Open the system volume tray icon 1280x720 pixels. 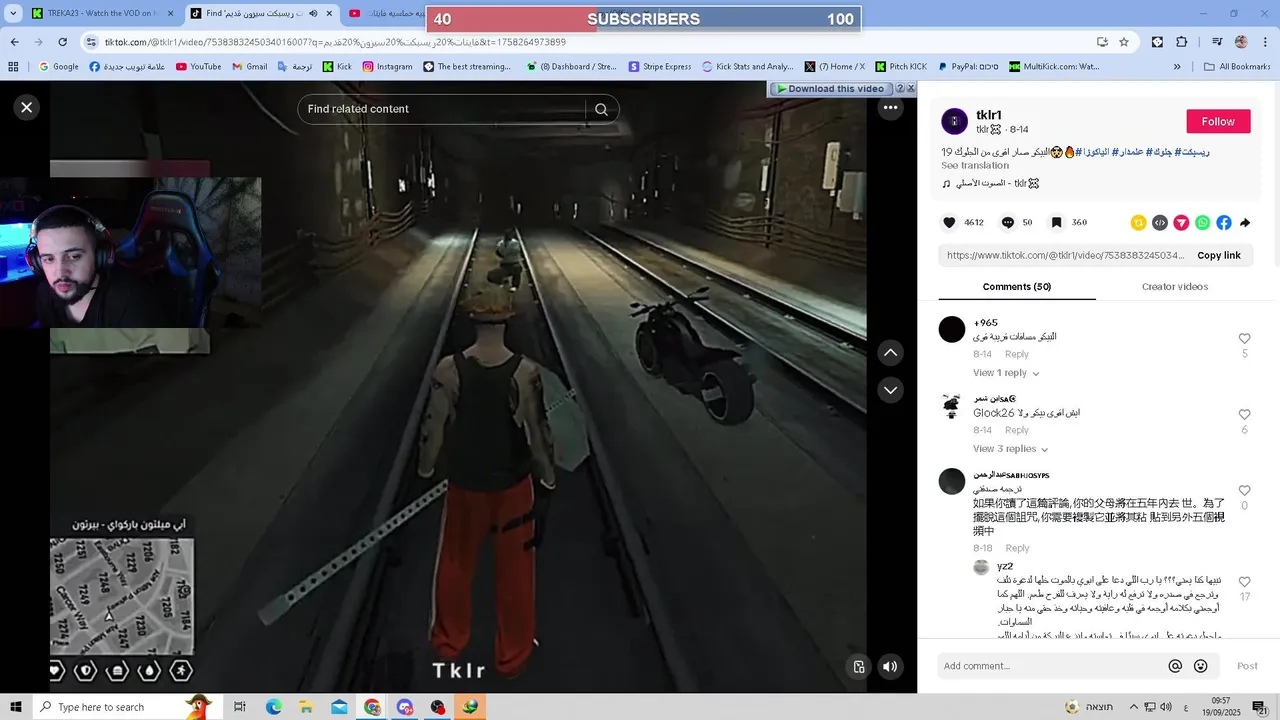click(x=1166, y=707)
